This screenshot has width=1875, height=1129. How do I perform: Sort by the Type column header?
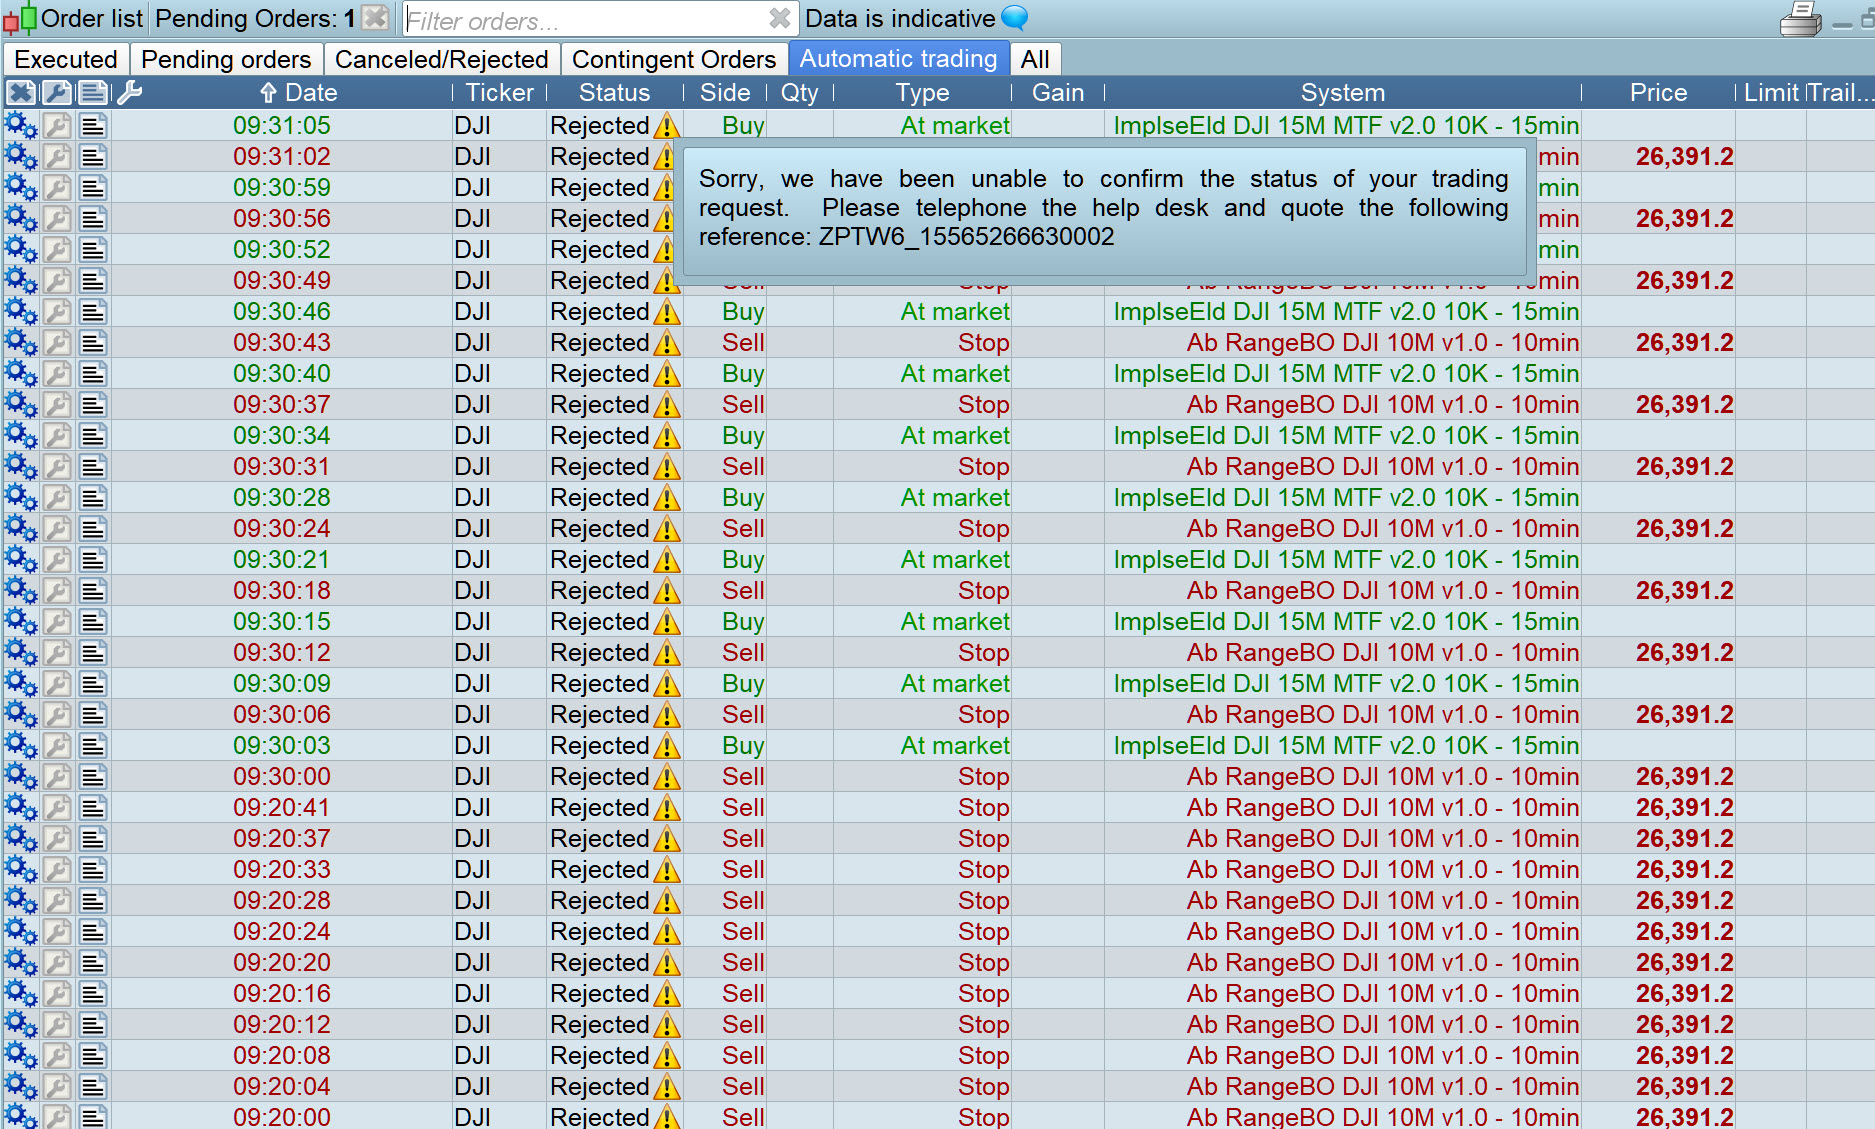pyautogui.click(x=922, y=93)
